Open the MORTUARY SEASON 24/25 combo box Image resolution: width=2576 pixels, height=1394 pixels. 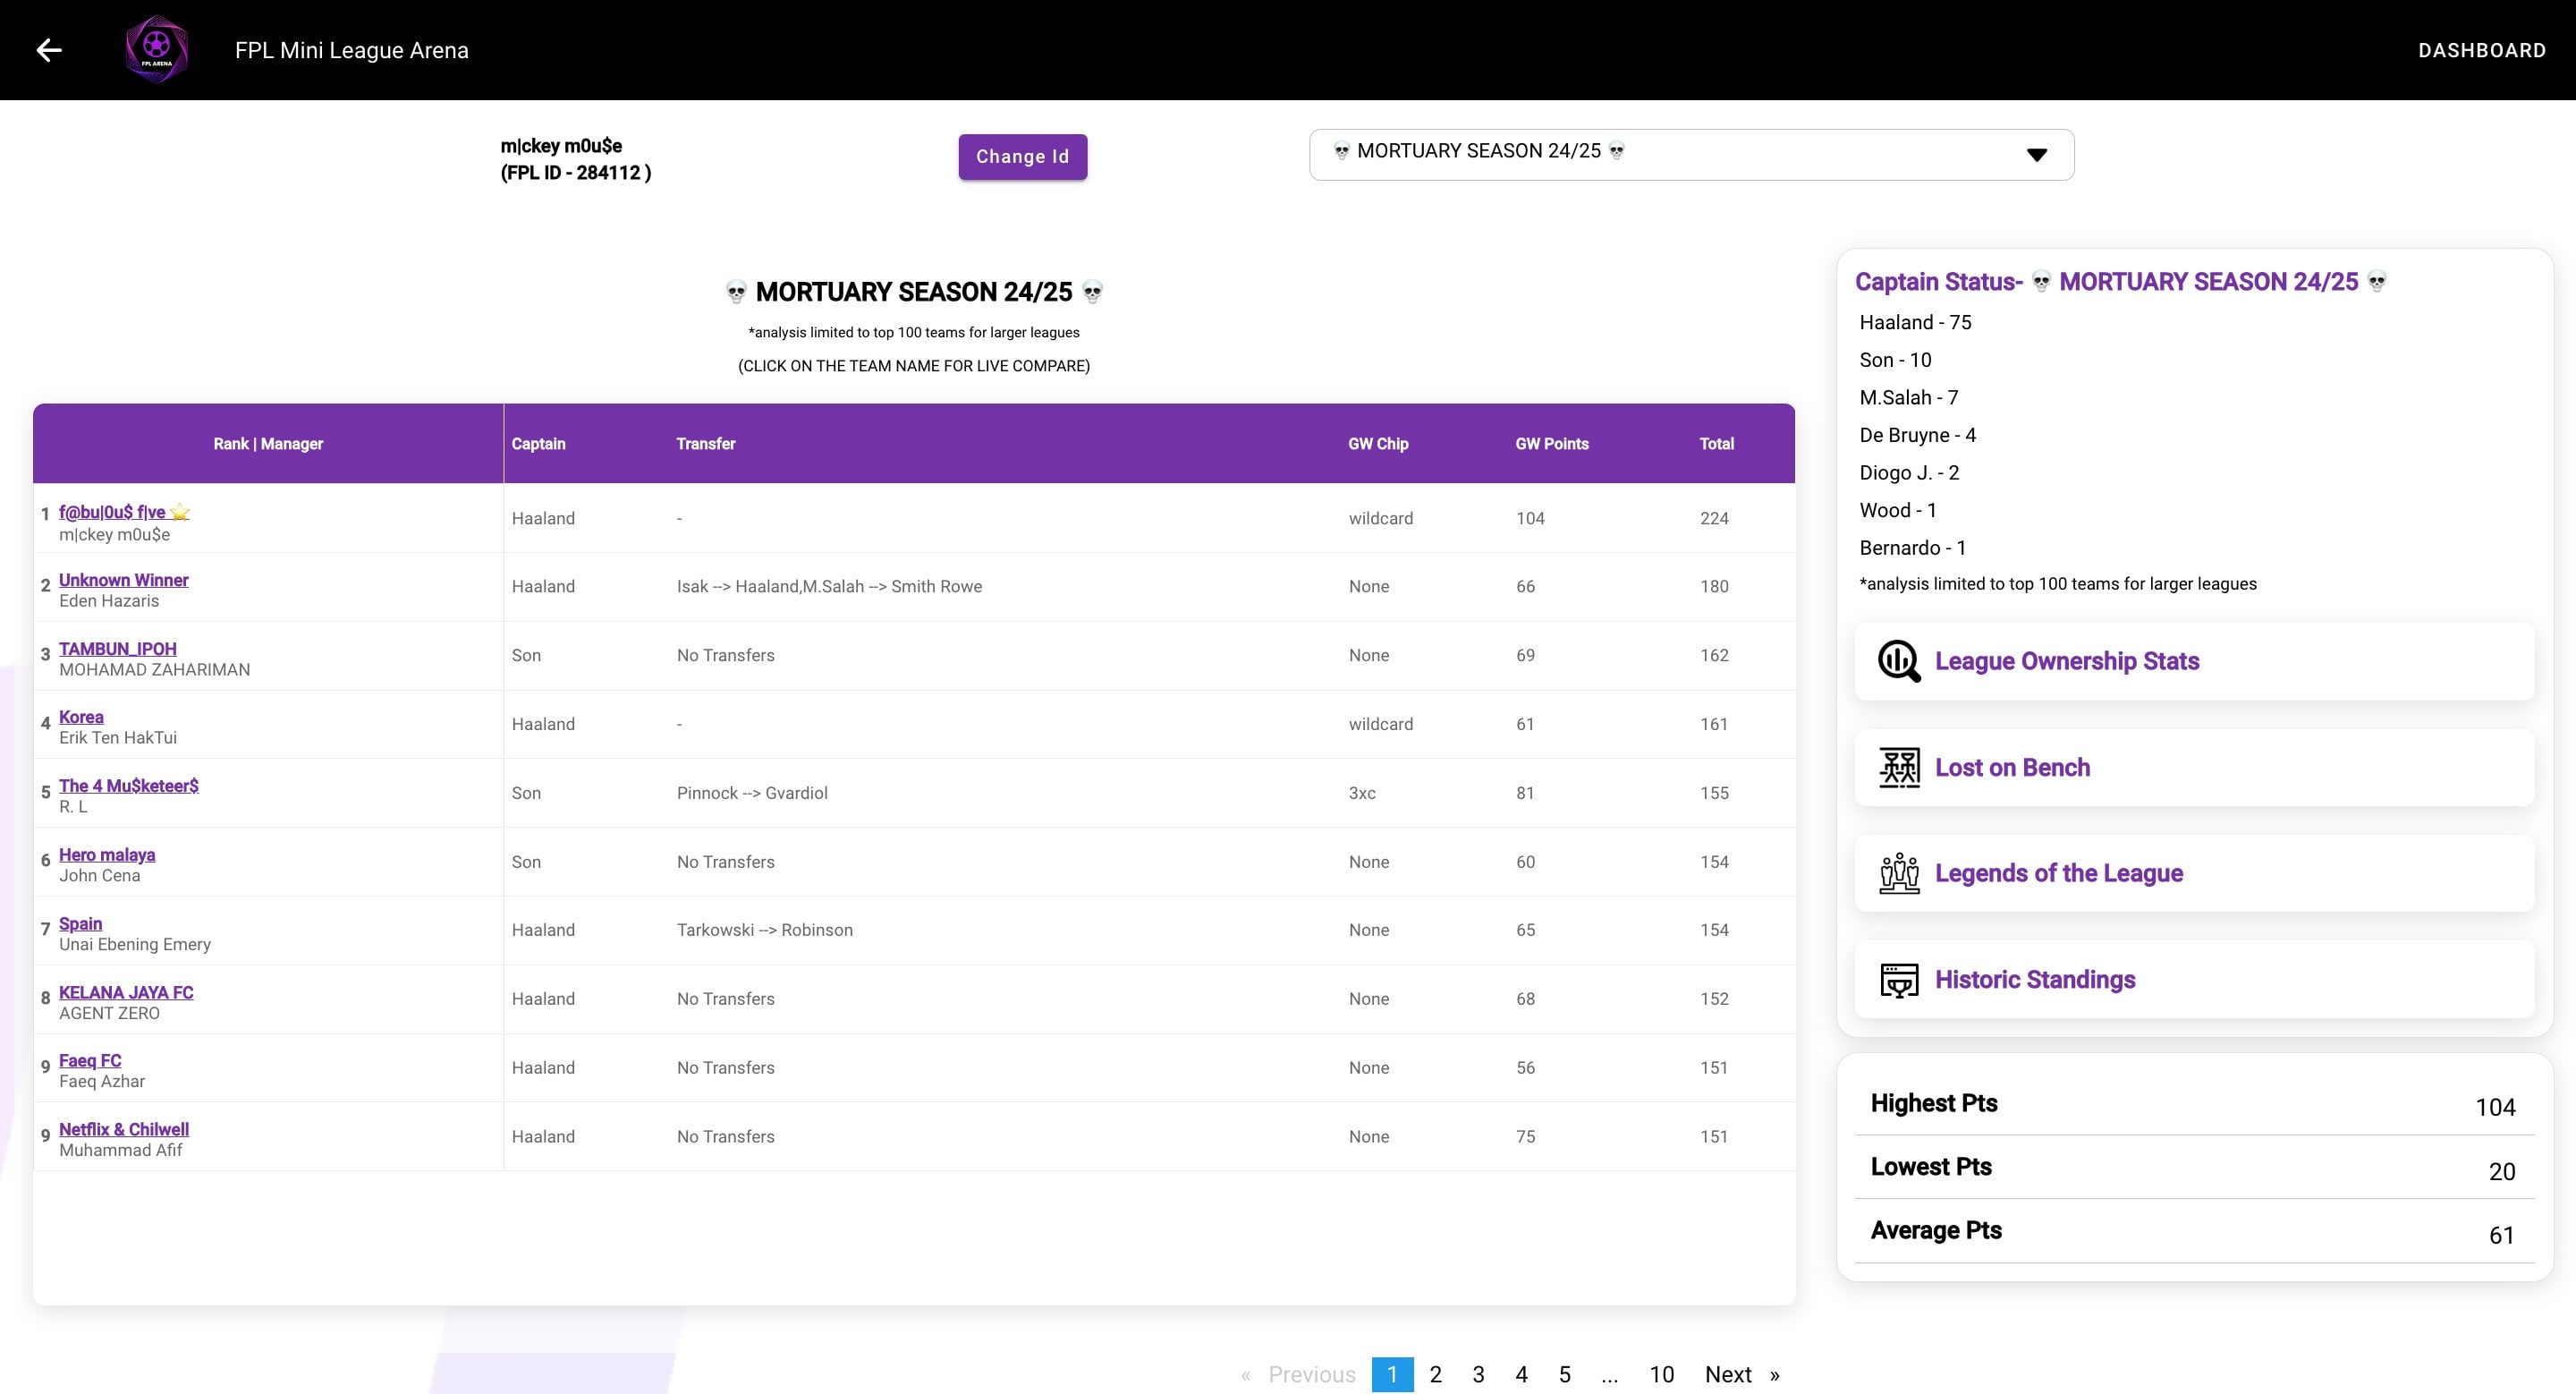[1691, 155]
